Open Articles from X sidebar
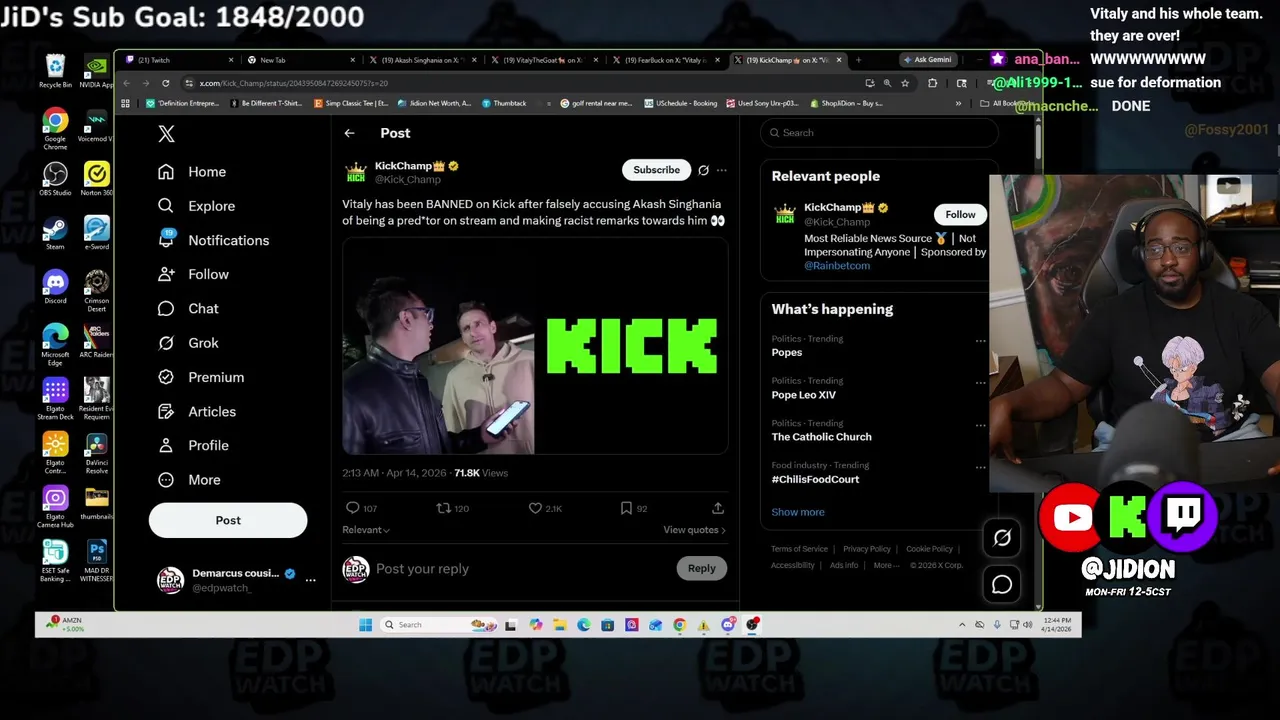 pyautogui.click(x=197, y=411)
